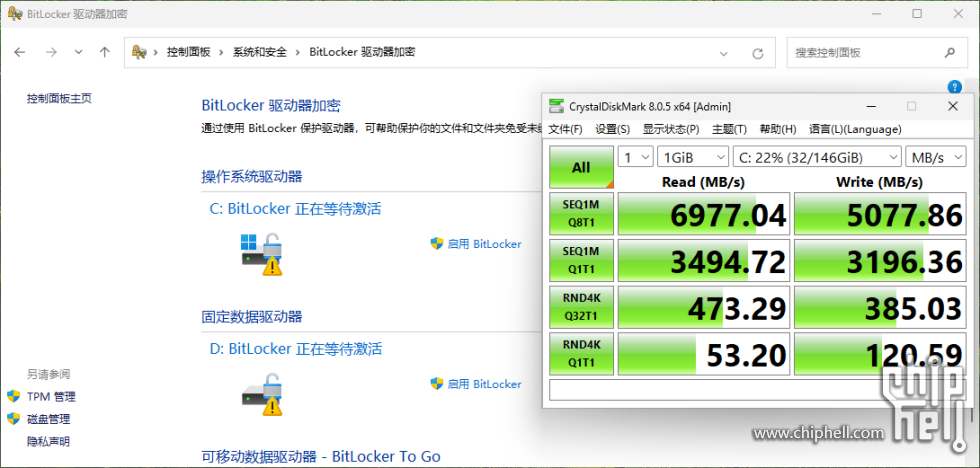
Task: Start all benchmarks with the All button
Action: (581, 167)
